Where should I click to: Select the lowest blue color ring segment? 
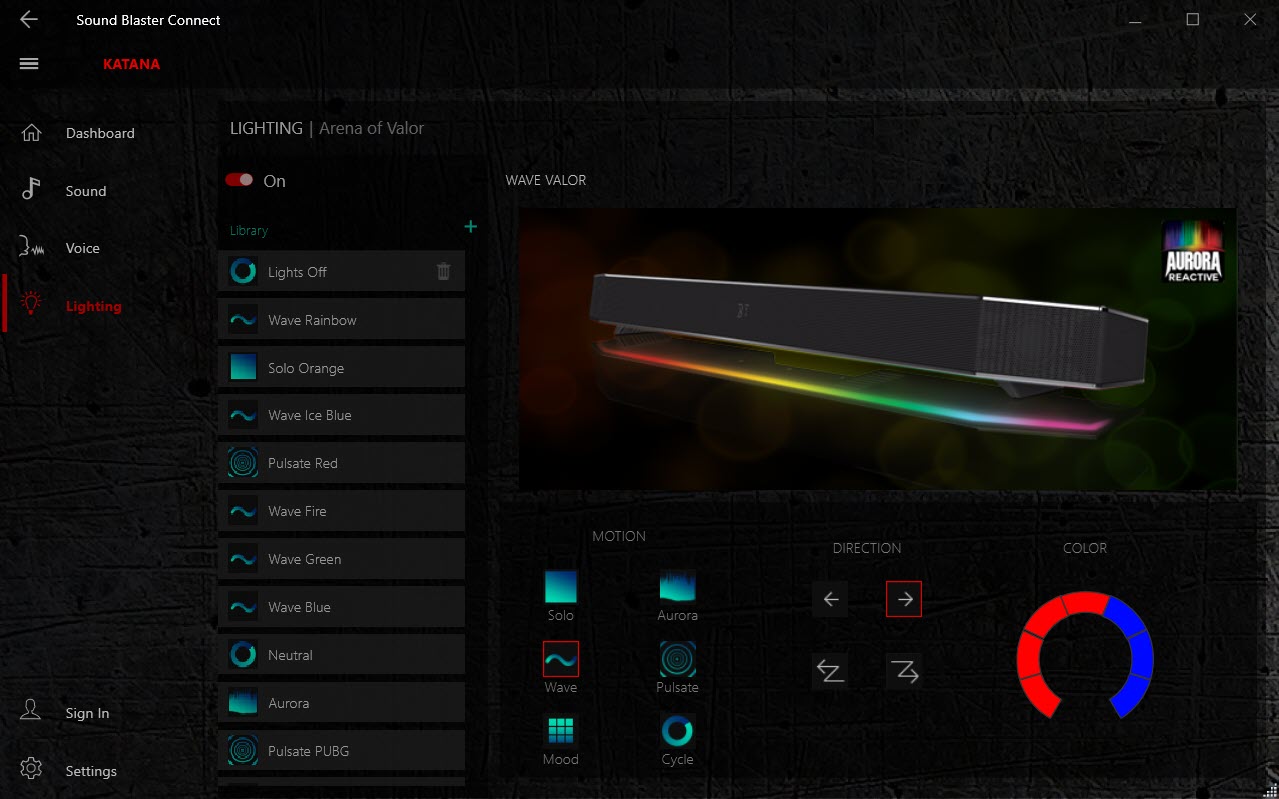pyautogui.click(x=1130, y=696)
